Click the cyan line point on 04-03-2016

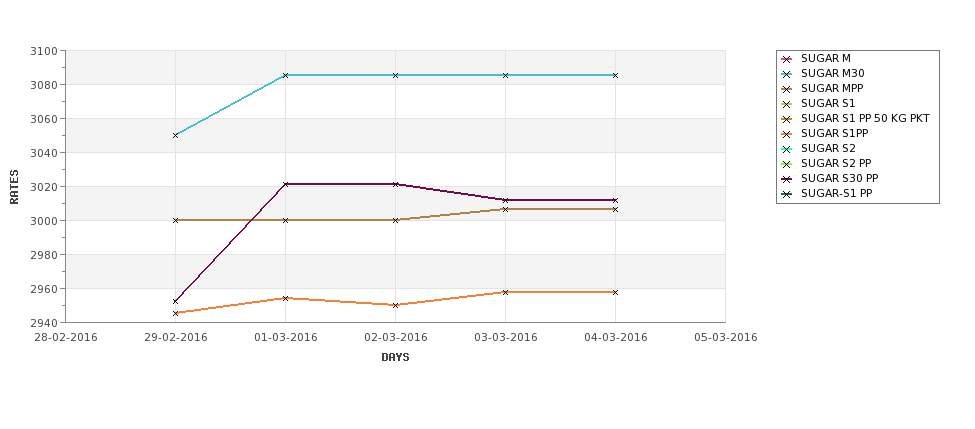615,75
